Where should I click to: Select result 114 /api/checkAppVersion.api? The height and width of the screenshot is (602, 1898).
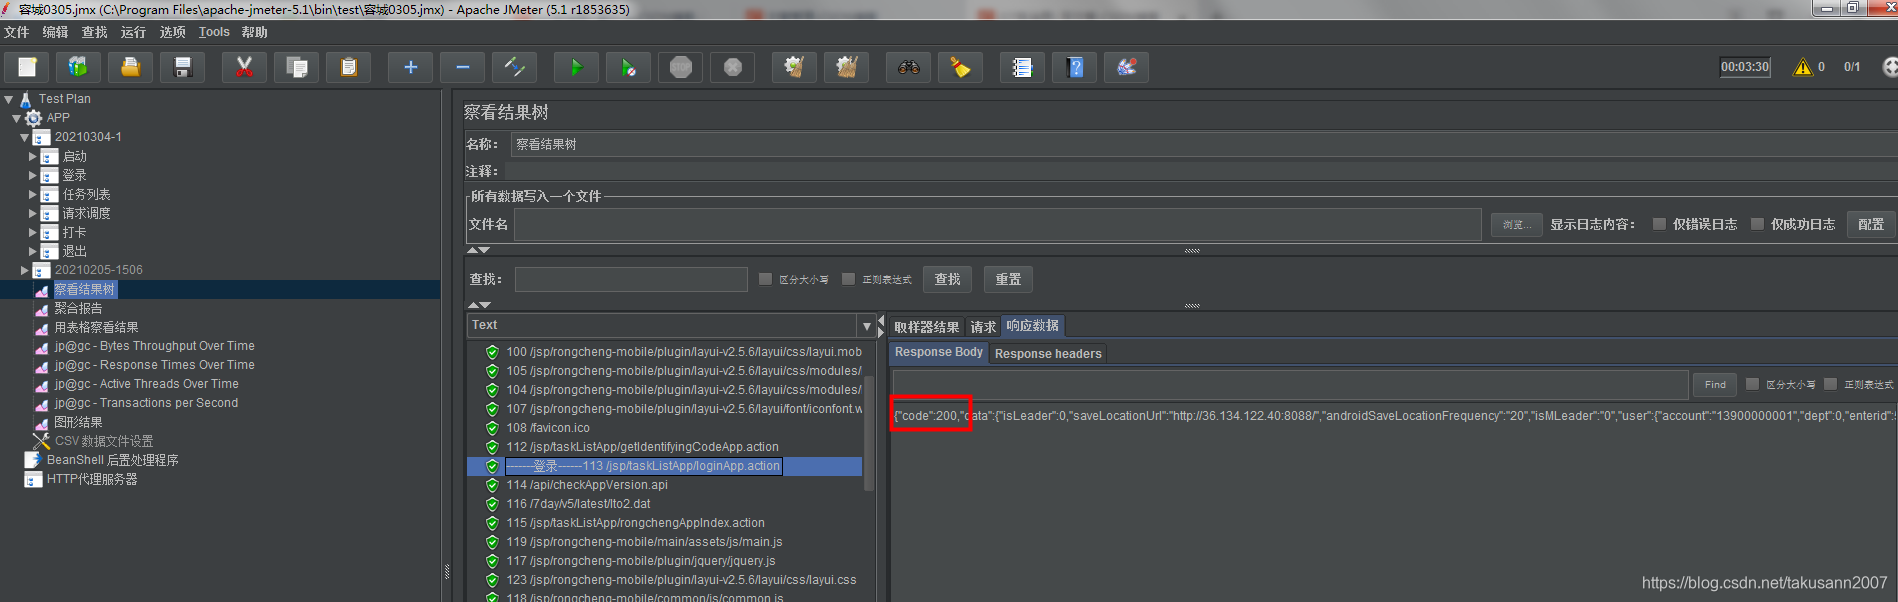tap(587, 485)
